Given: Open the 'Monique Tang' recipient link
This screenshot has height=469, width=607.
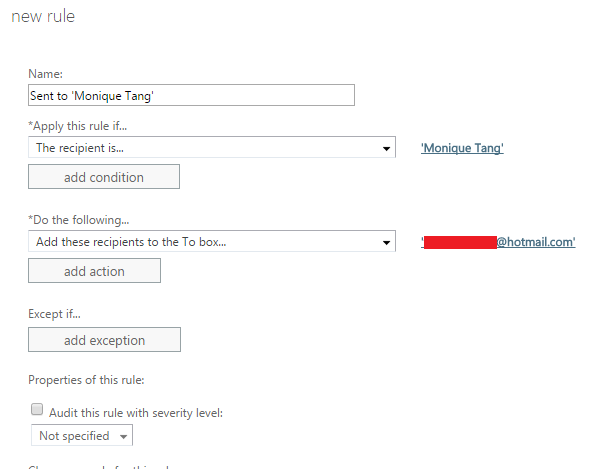Looking at the screenshot, I should 462,148.
